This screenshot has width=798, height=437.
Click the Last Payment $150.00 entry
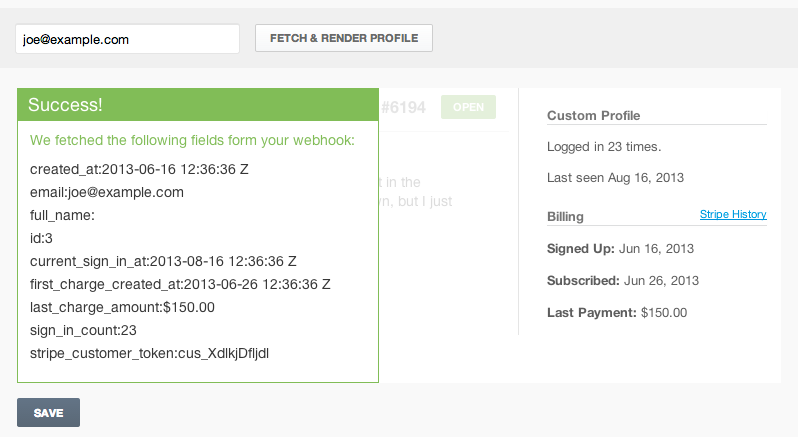pos(616,312)
